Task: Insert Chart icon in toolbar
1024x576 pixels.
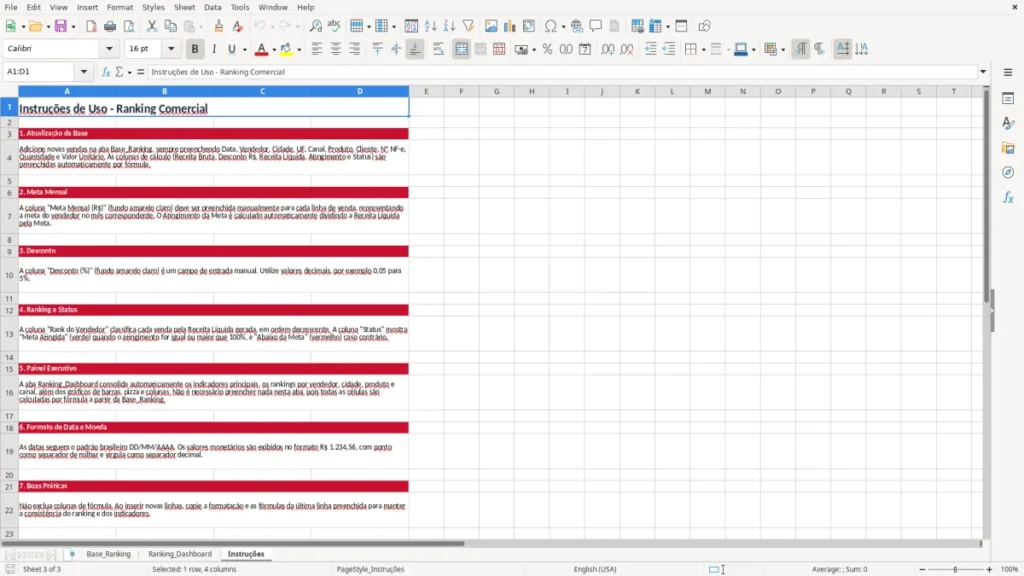Action: click(509, 26)
